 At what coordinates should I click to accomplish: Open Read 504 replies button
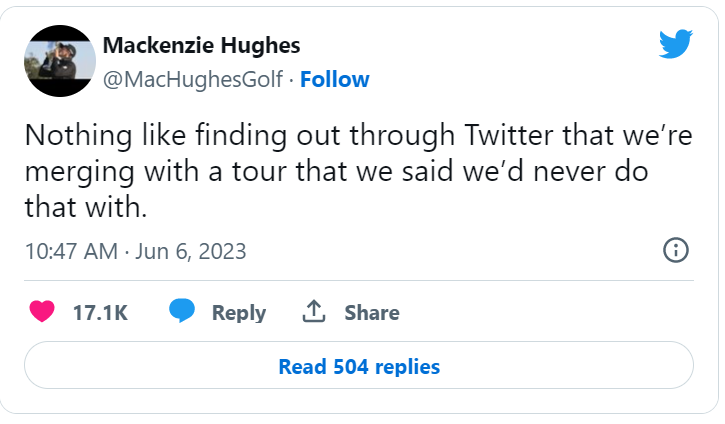(359, 367)
